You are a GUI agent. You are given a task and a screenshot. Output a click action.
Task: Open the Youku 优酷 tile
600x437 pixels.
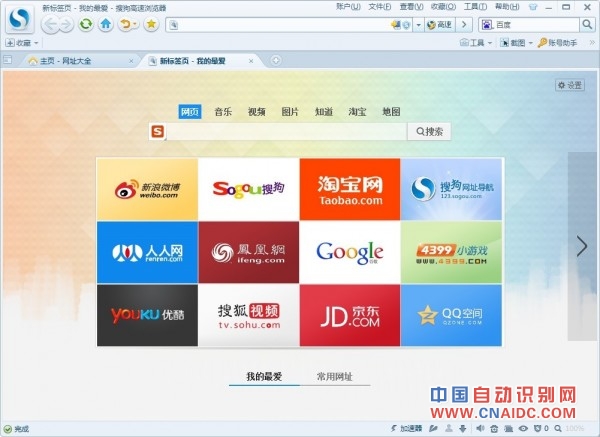click(x=147, y=315)
